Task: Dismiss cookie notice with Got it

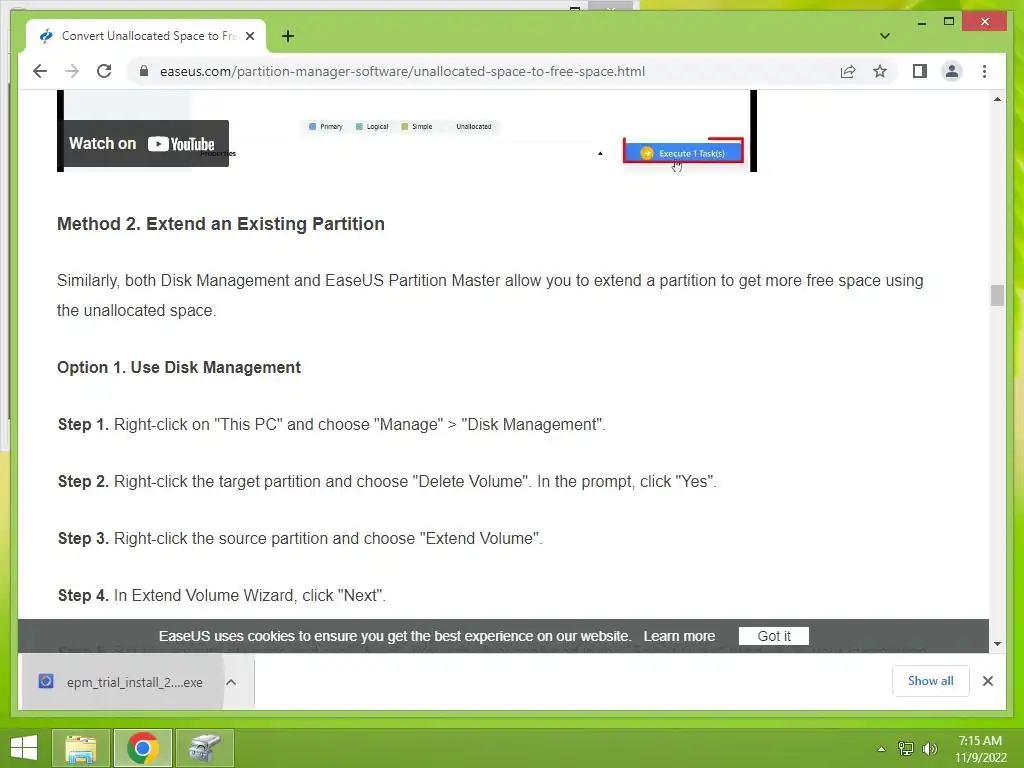Action: pos(774,636)
